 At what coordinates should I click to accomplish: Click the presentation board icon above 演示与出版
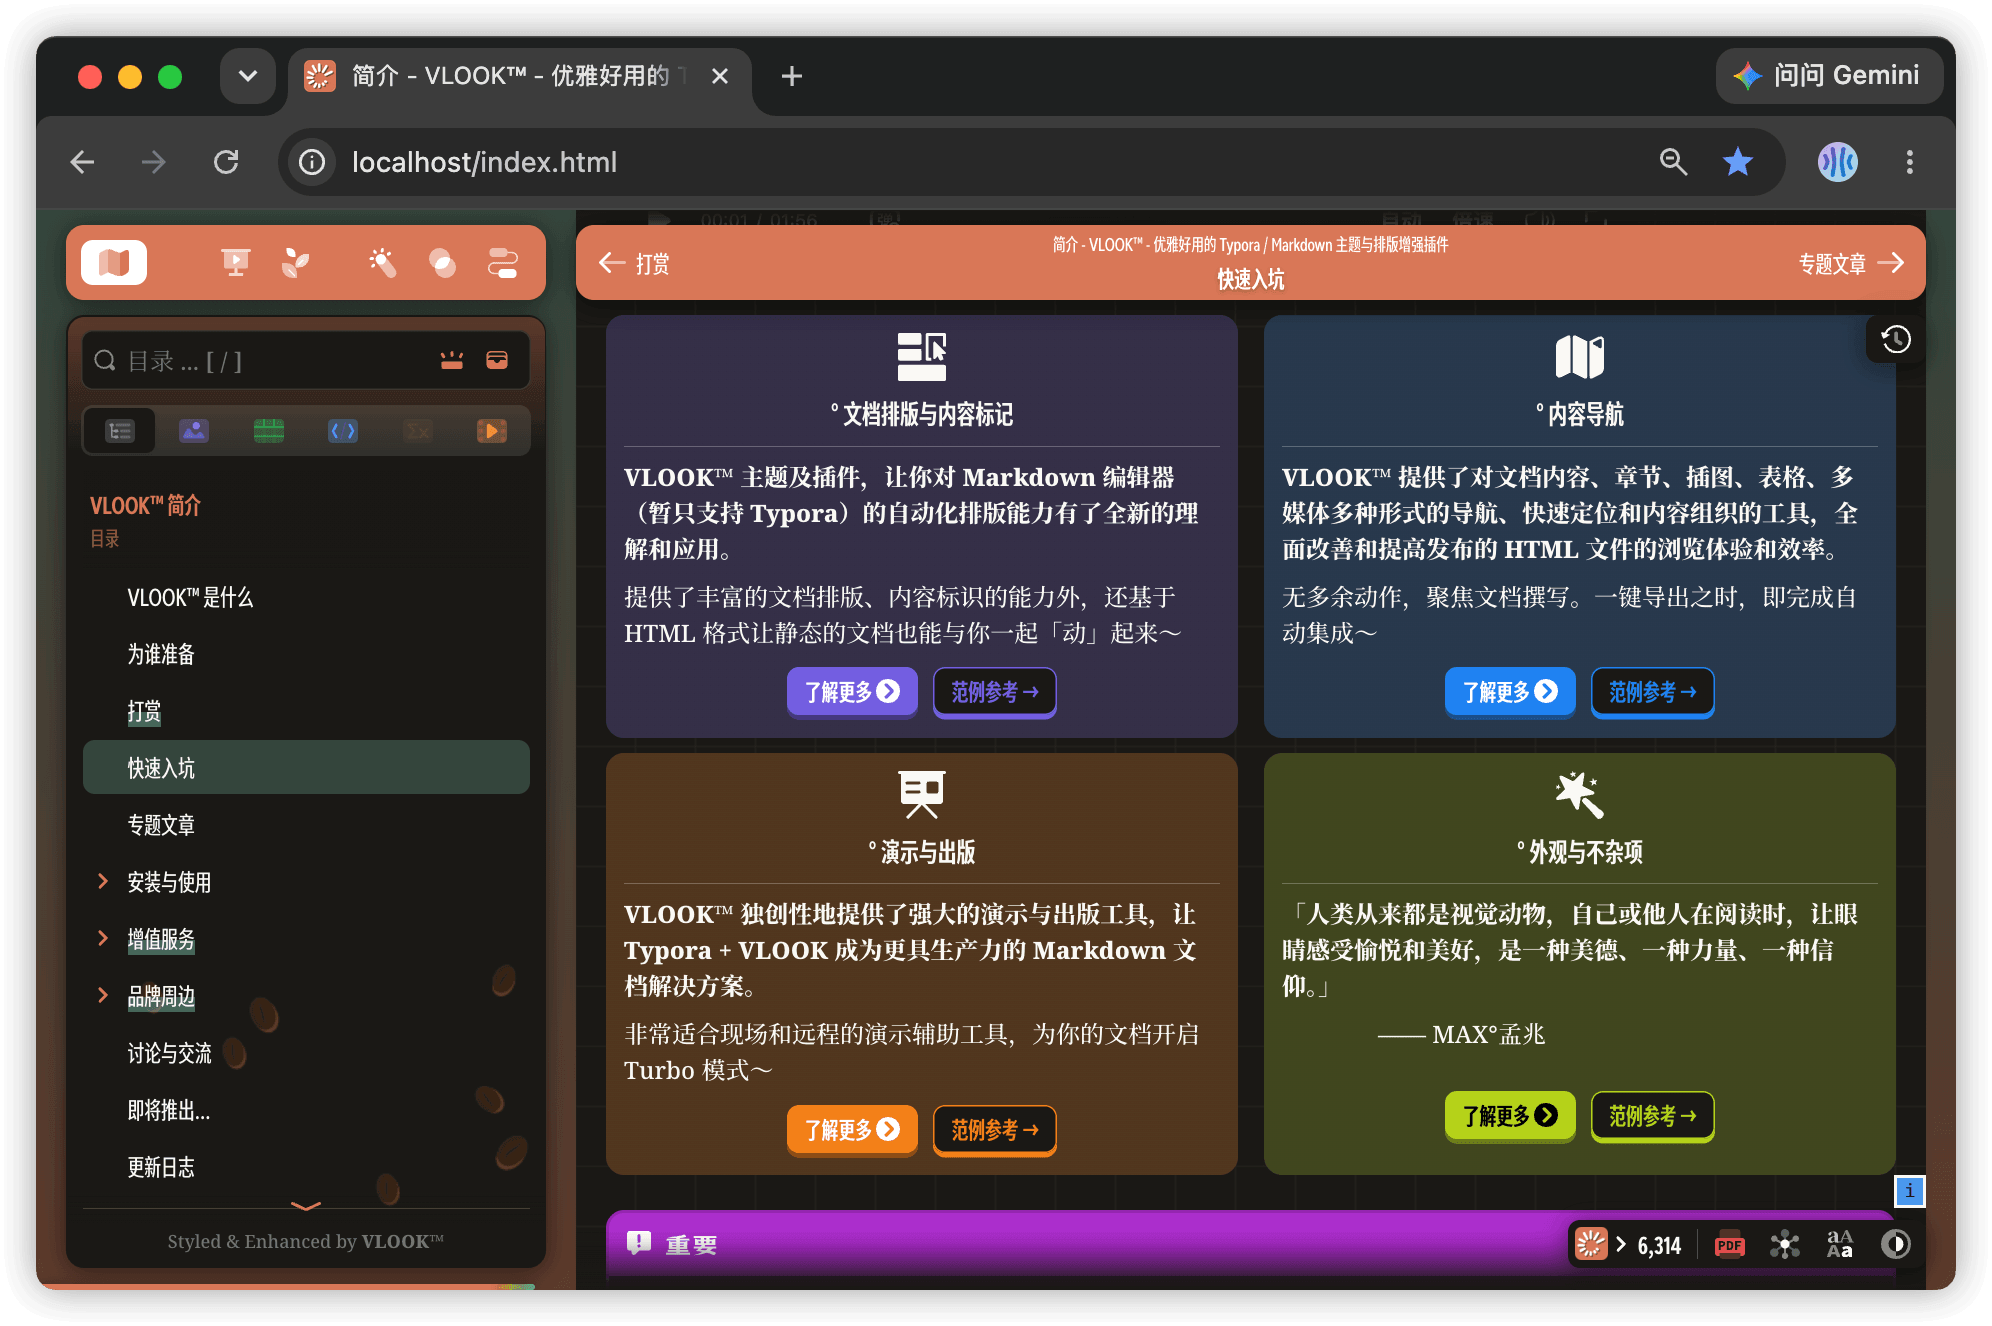coord(922,795)
